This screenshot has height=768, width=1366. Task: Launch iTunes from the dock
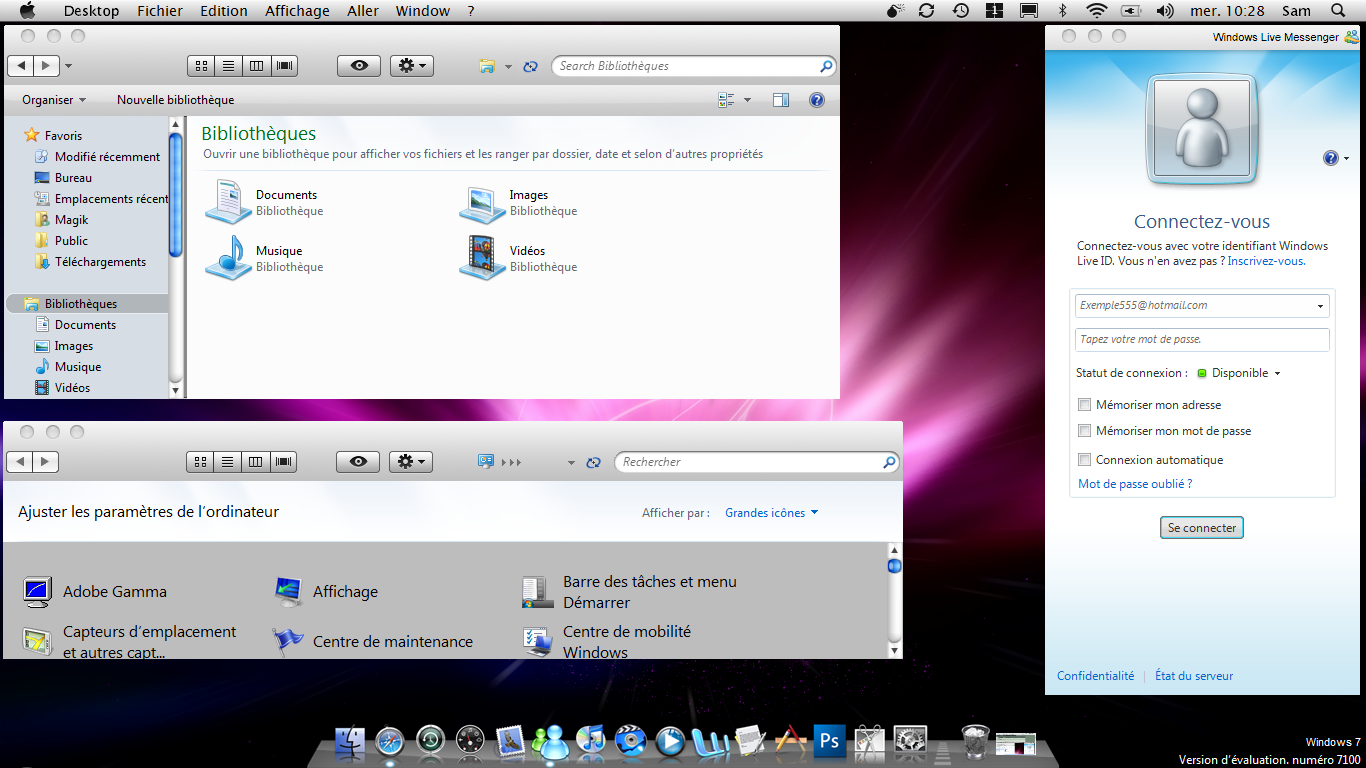coord(591,741)
